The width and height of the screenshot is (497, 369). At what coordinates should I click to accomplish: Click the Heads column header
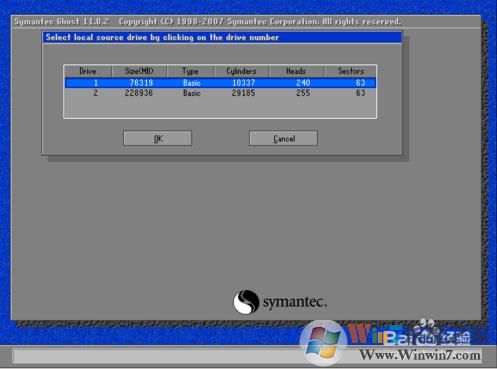pyautogui.click(x=296, y=71)
